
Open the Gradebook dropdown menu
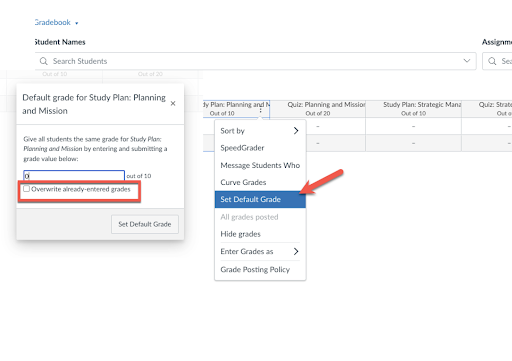[x=56, y=23]
